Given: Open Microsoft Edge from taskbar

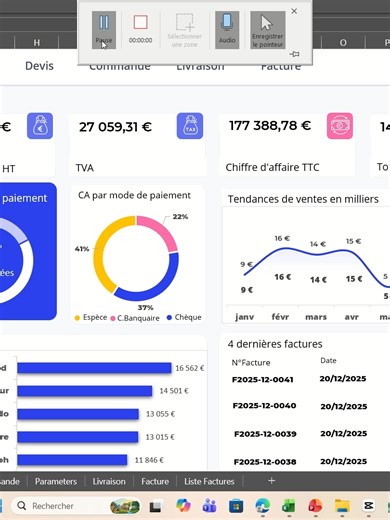Looking at the screenshot, I should click(263, 506).
